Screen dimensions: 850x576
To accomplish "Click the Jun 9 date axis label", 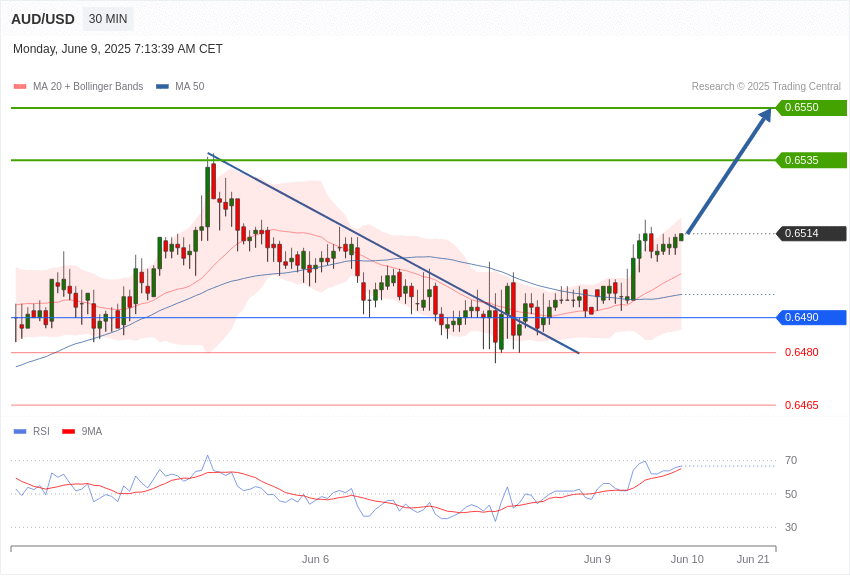I will (597, 559).
